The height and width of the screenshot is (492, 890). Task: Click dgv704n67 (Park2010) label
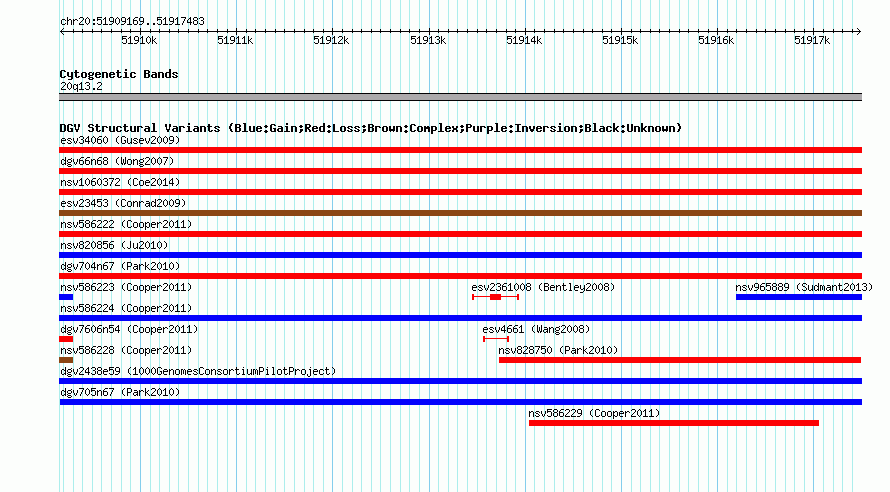(x=120, y=266)
